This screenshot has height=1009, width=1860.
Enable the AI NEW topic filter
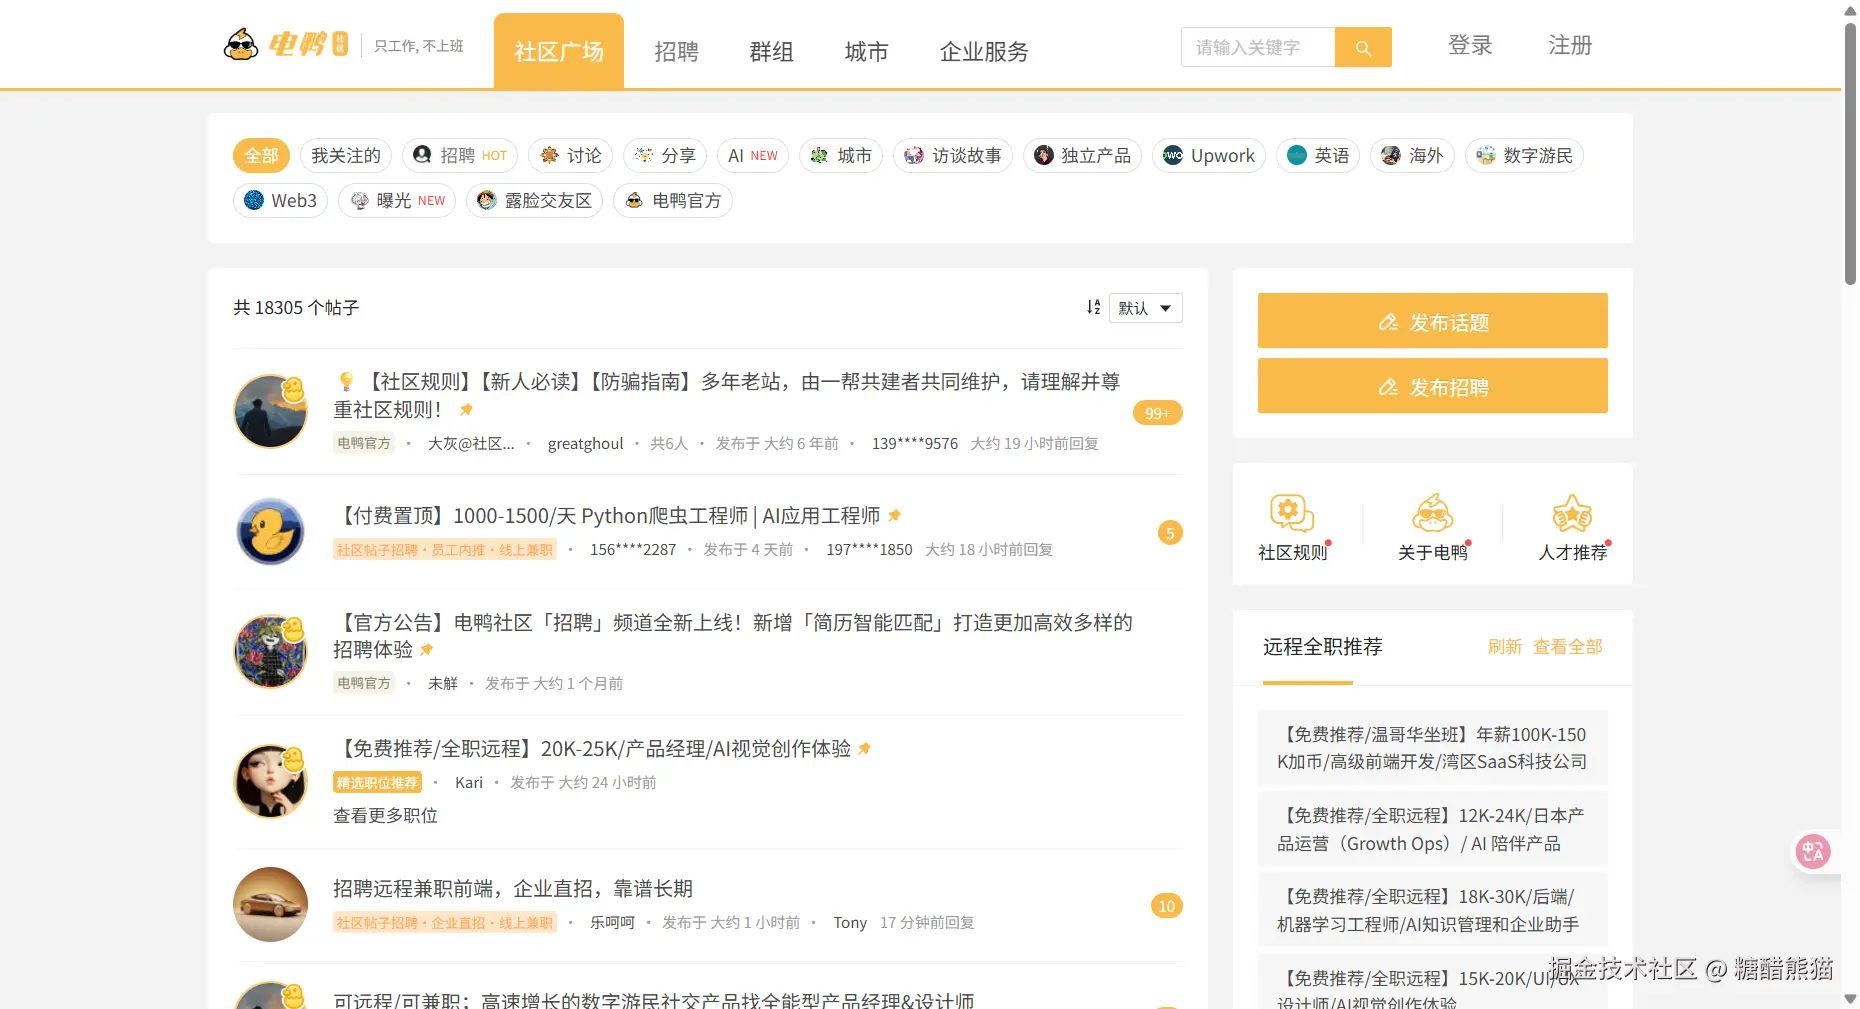coord(752,155)
